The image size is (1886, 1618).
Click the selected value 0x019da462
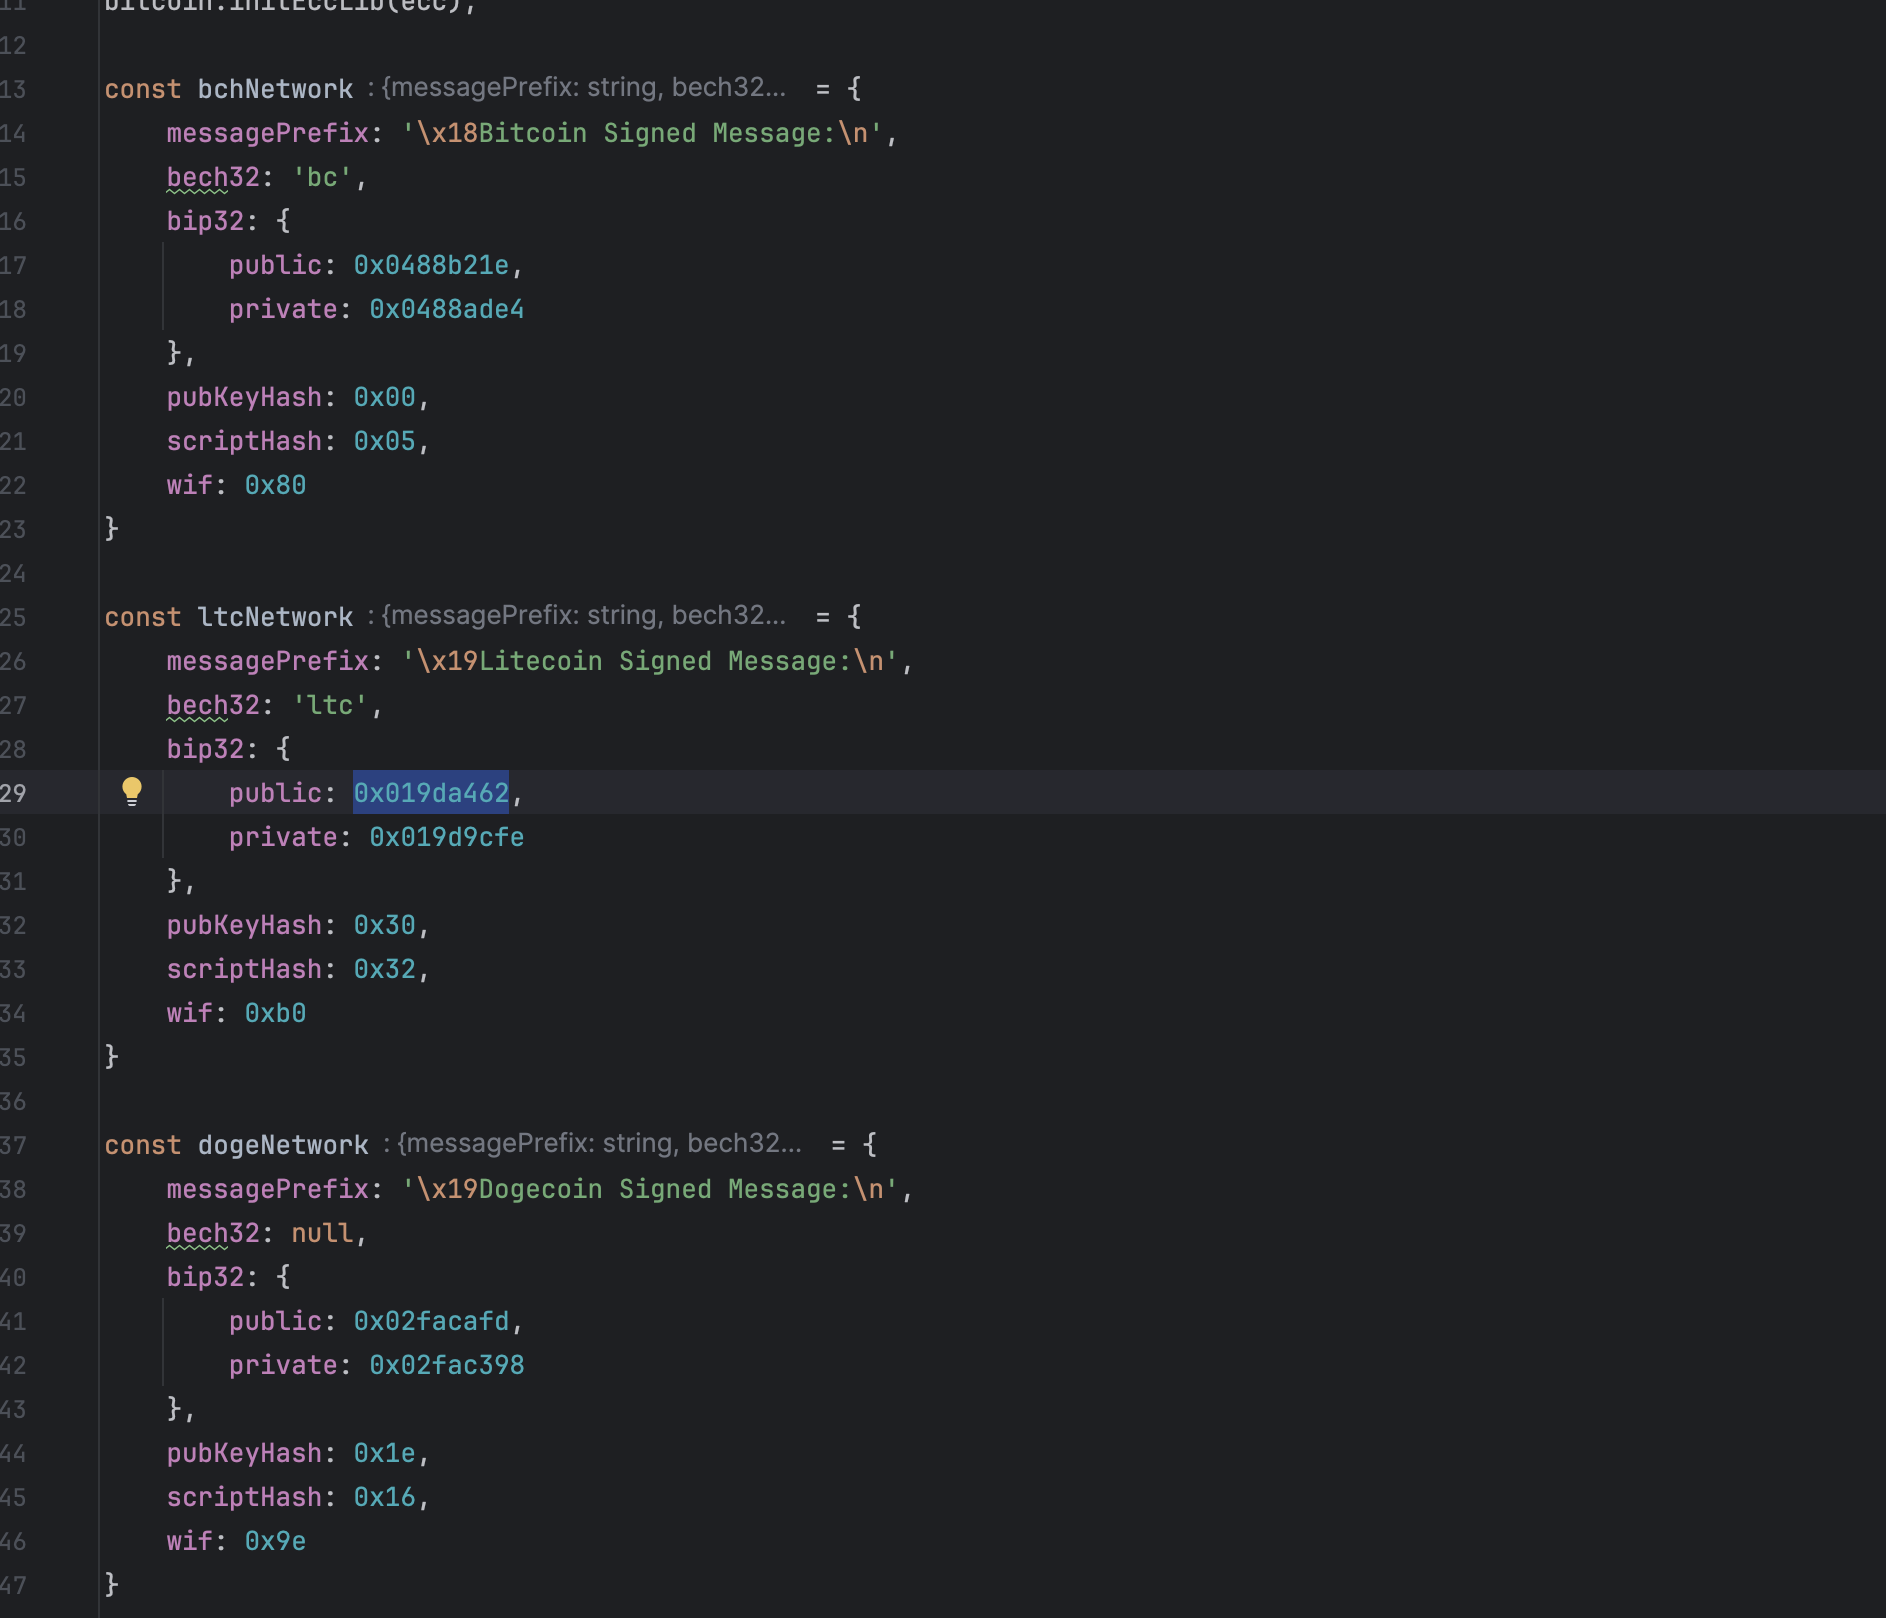pos(431,793)
